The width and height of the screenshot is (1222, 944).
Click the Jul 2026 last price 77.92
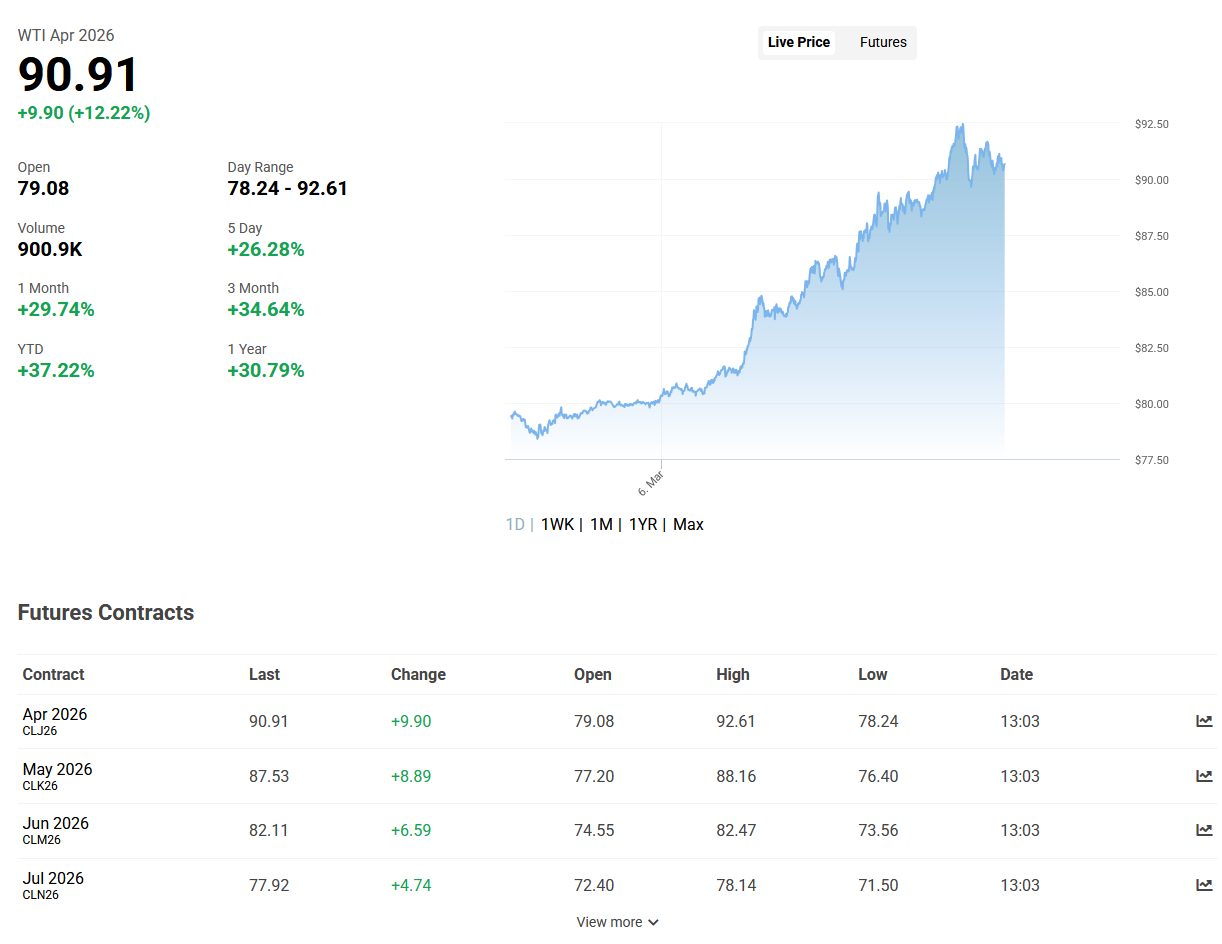[x=269, y=885]
